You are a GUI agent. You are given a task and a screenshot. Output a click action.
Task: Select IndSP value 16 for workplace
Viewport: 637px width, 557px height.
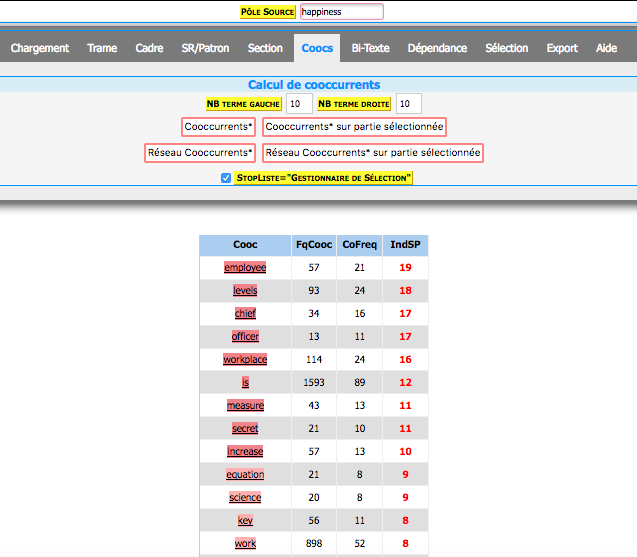[405, 359]
